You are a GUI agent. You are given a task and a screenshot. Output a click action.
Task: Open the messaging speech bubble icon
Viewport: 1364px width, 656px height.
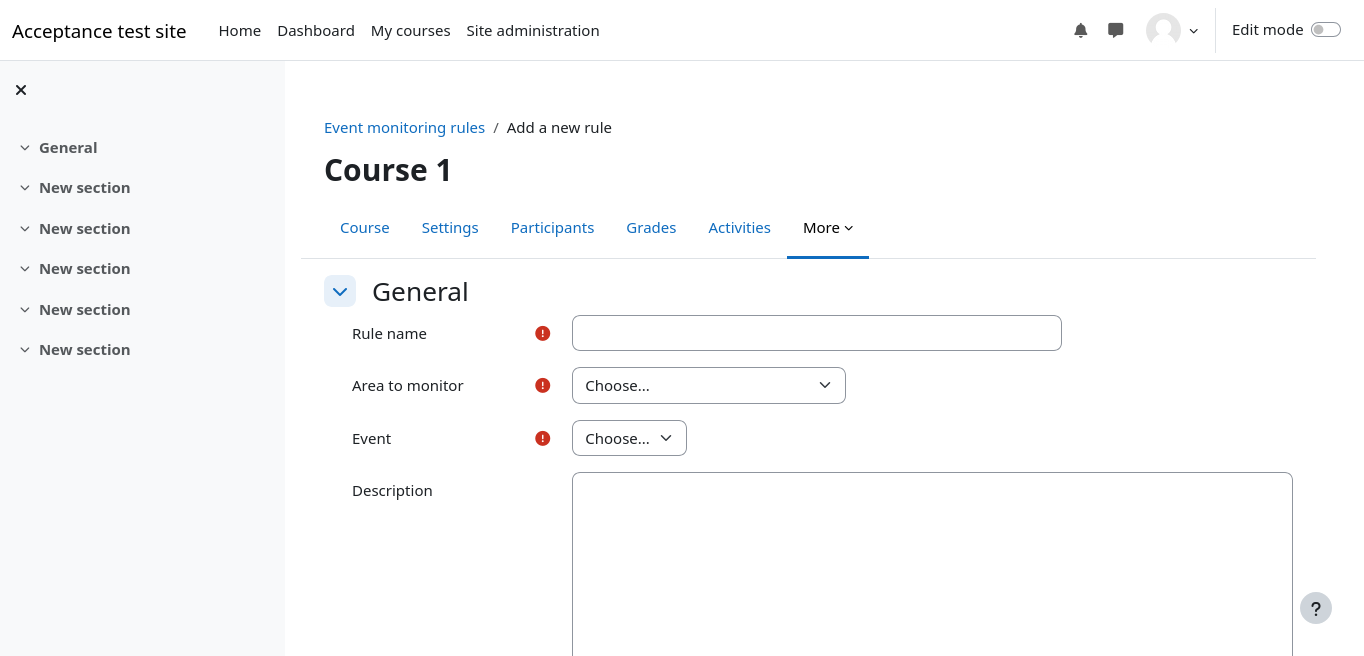pos(1116,30)
